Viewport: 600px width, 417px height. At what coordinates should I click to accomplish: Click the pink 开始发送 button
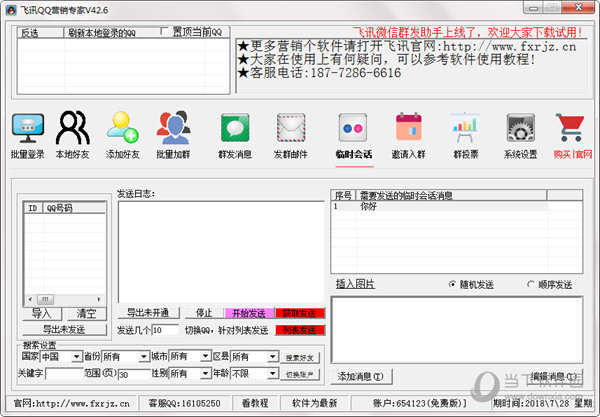click(x=249, y=313)
